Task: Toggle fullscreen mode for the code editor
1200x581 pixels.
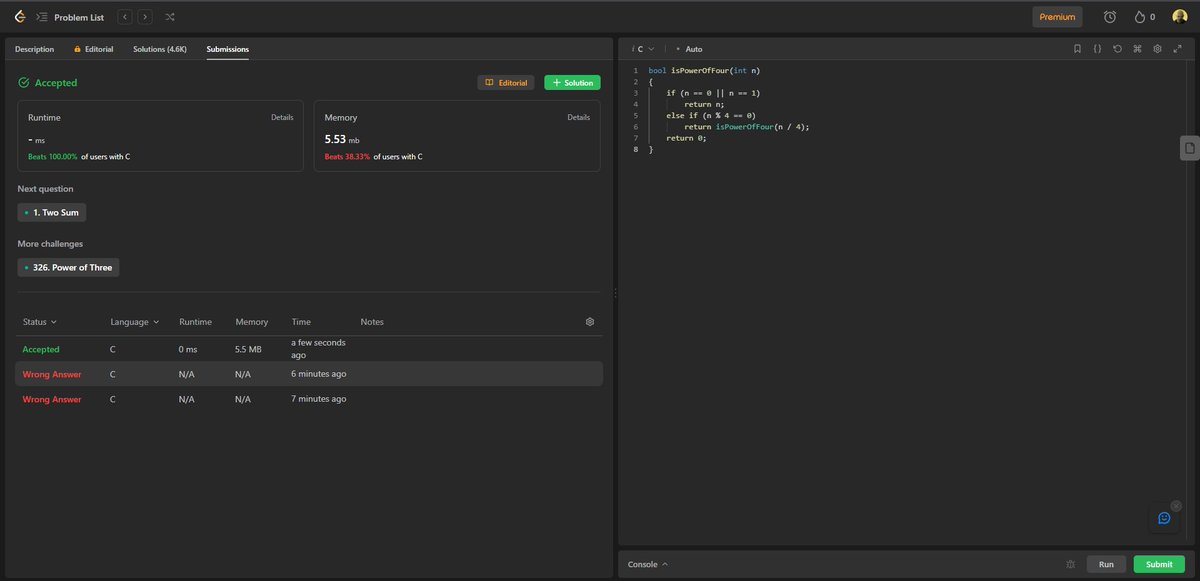Action: [1178, 48]
